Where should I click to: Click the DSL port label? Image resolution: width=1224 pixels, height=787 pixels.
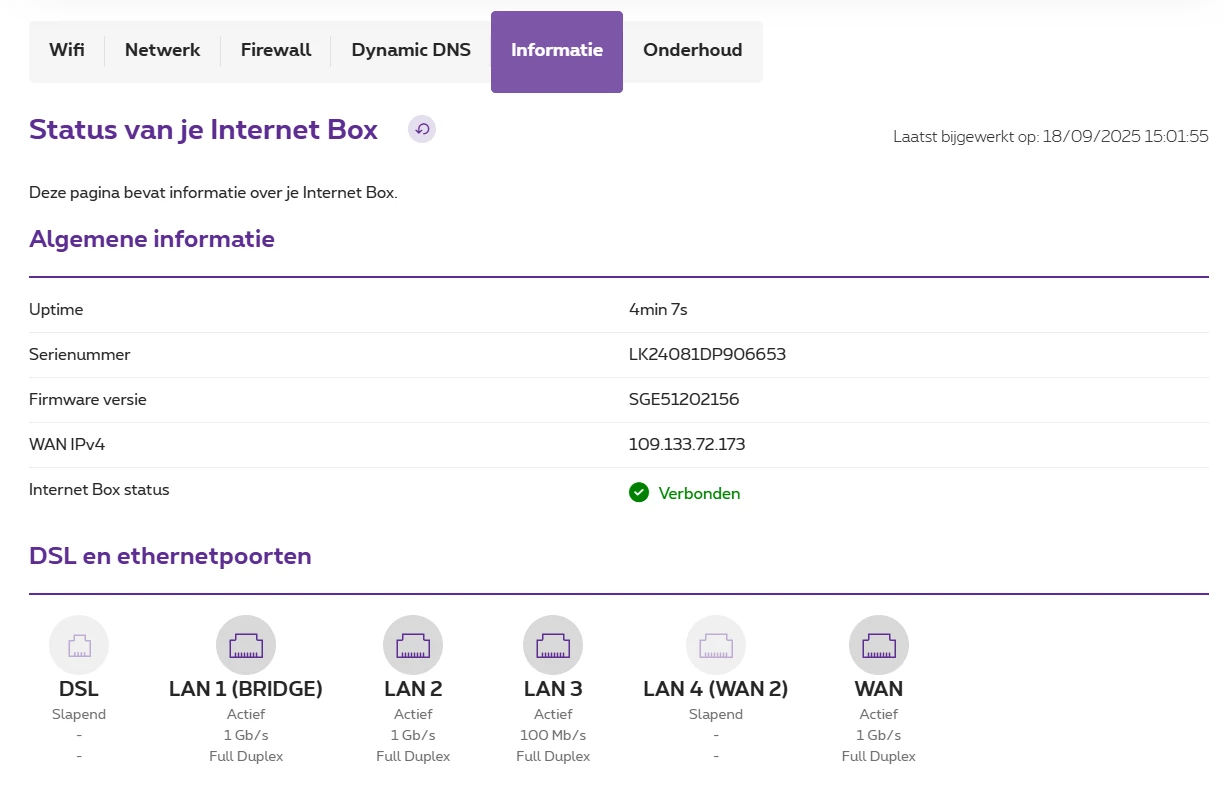click(79, 689)
